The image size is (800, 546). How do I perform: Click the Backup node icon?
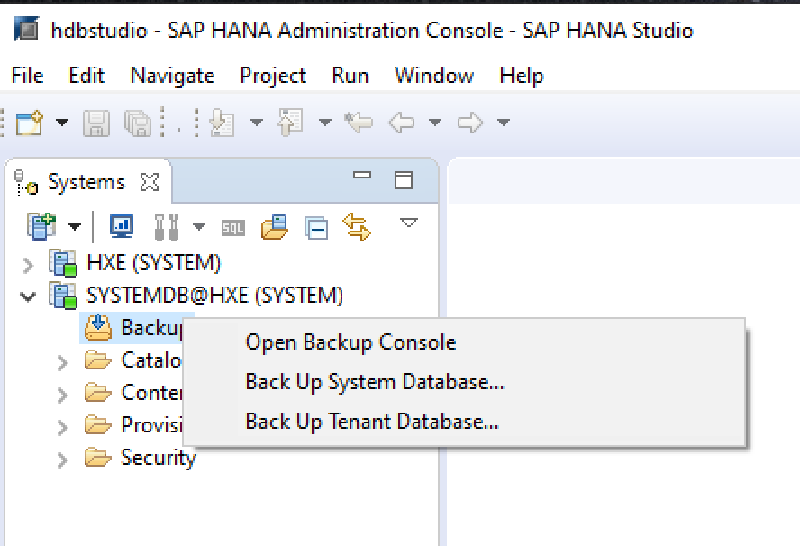pos(98,328)
